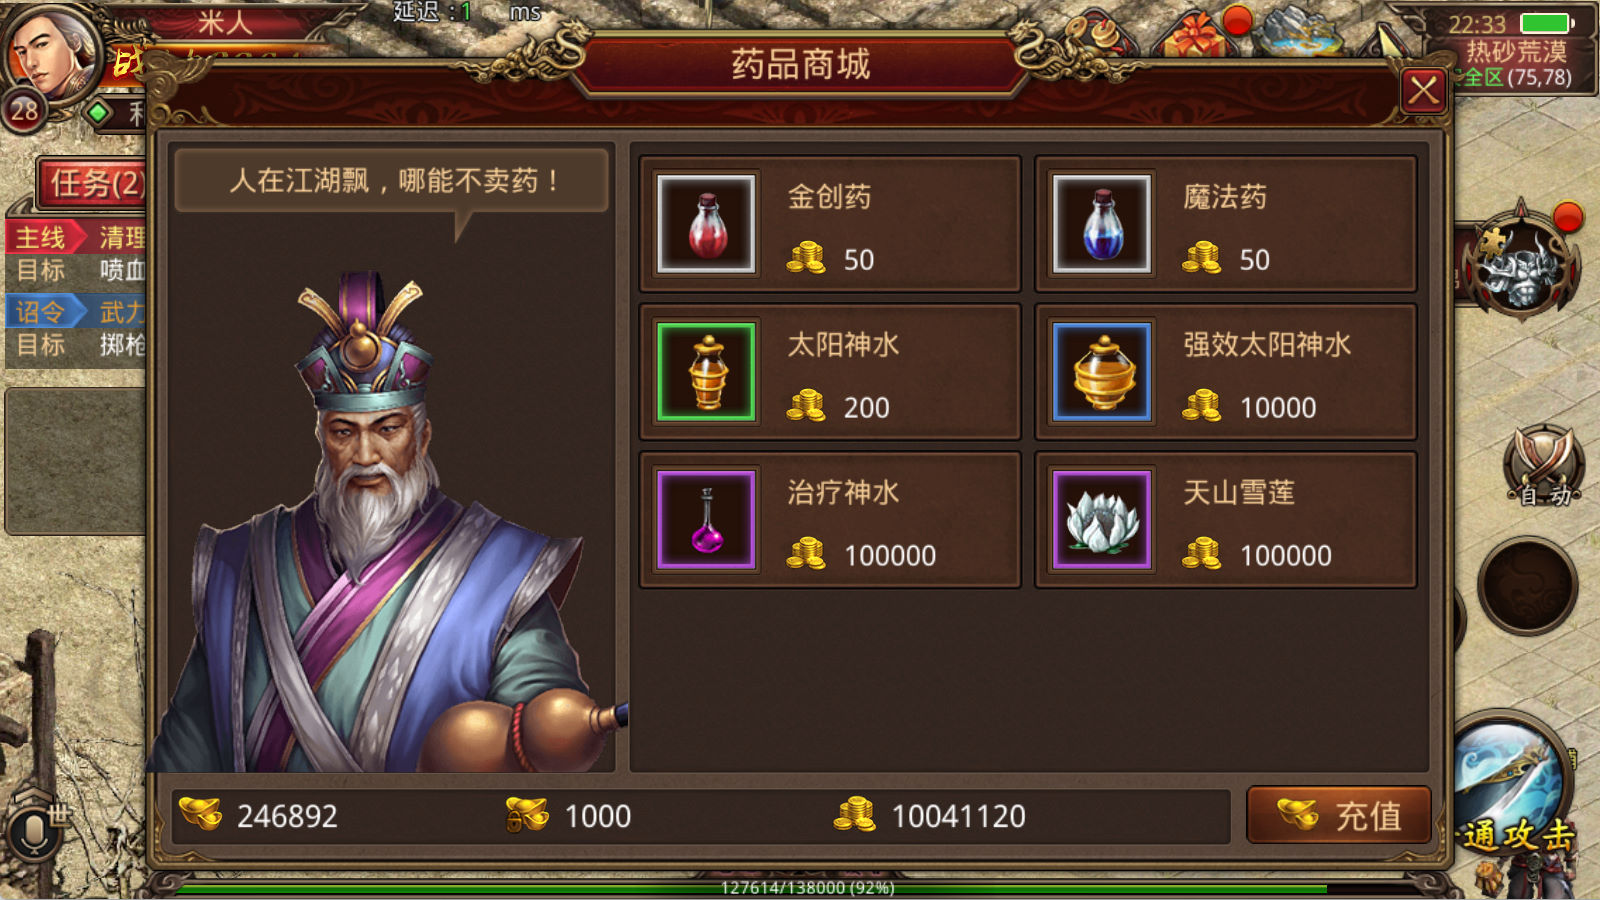Select the 治疗神水 purple flask icon
Screen dimensions: 1600x900
(706, 520)
